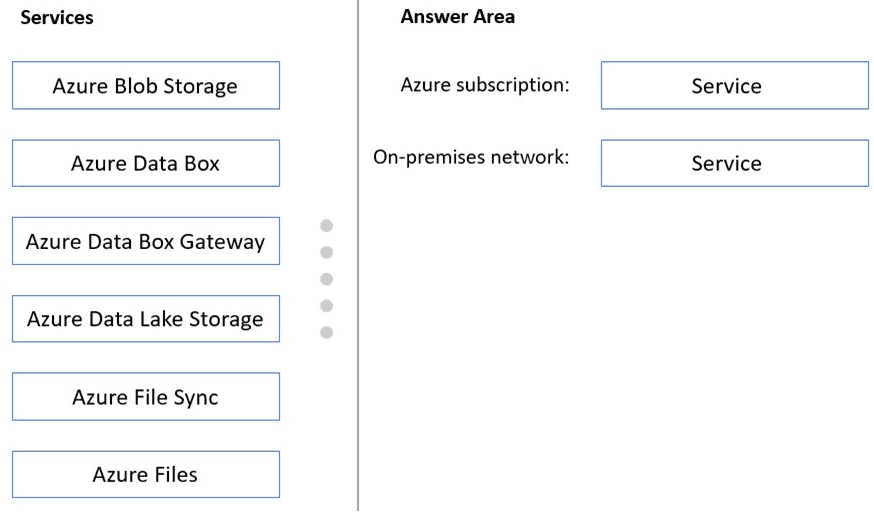Choose the Azure Data Box Gateway service
This screenshot has height=515, width=874.
145,241
